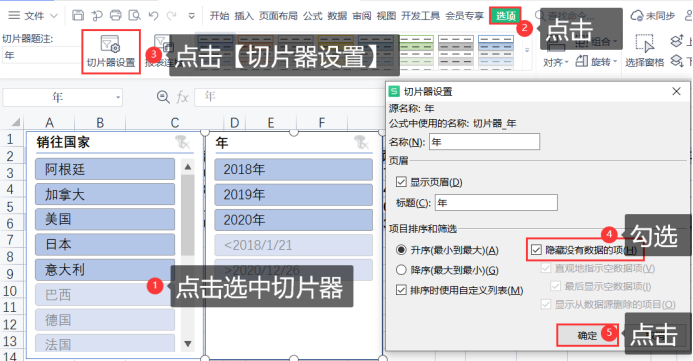The width and height of the screenshot is (693, 361).
Task: Close the 切片器设置 dialog
Action: point(676,91)
